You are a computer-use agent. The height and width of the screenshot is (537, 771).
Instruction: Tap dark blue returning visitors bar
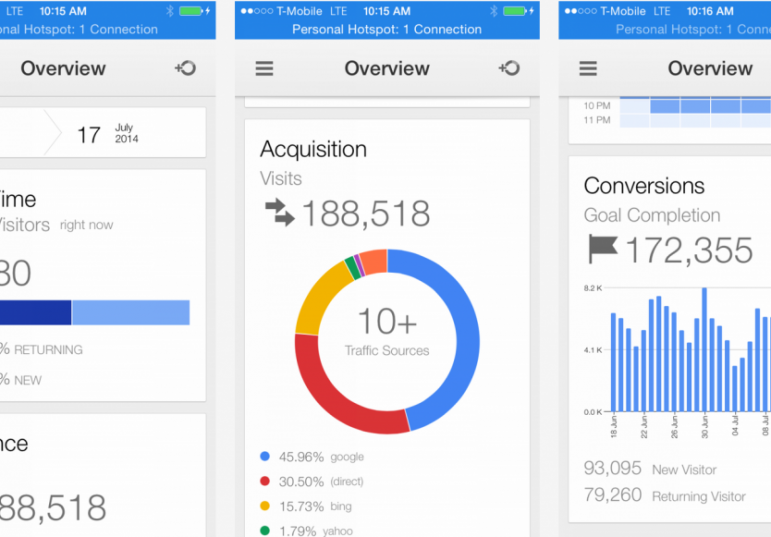pos(35,313)
